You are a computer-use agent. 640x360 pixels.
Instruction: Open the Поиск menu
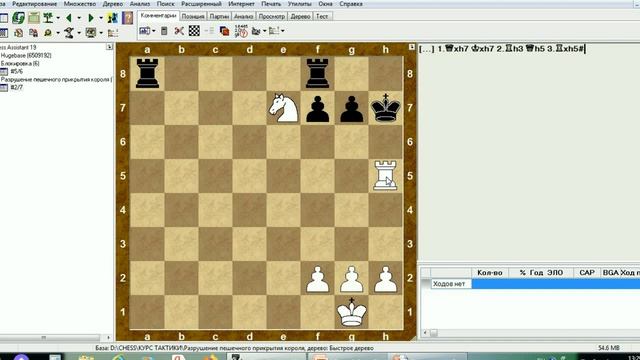[165, 4]
